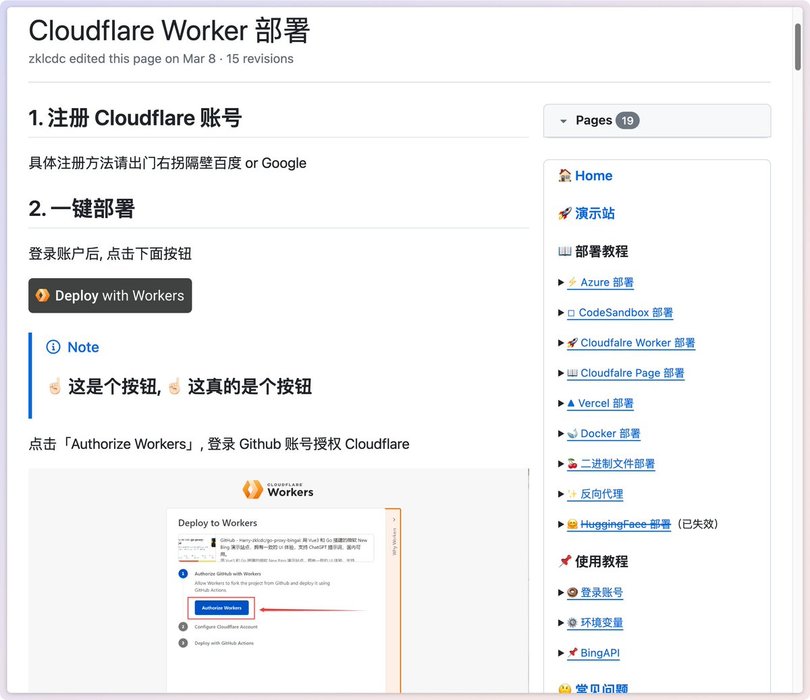Open the struck-through HuggingFace 部署 link
The height and width of the screenshot is (700, 810).
pyautogui.click(x=625, y=524)
